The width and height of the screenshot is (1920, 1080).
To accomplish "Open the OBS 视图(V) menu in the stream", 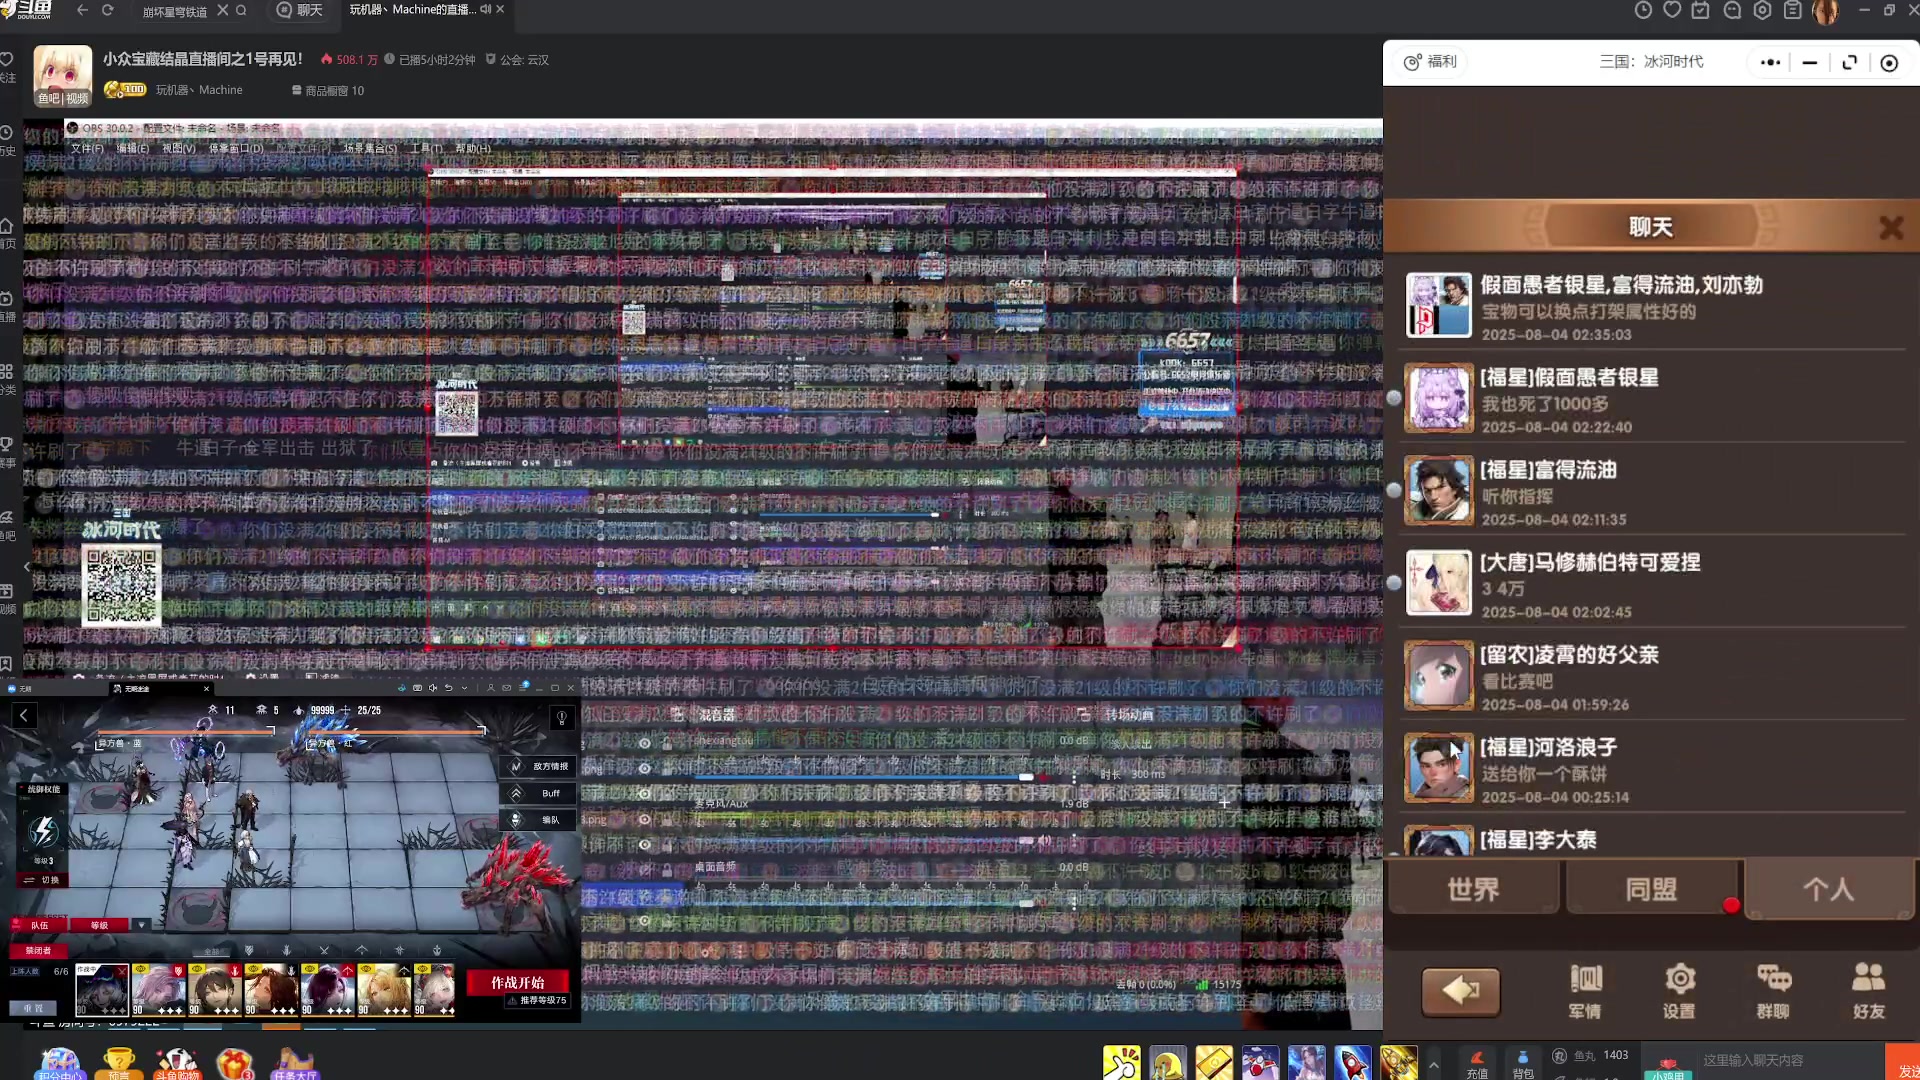I will pyautogui.click(x=179, y=148).
